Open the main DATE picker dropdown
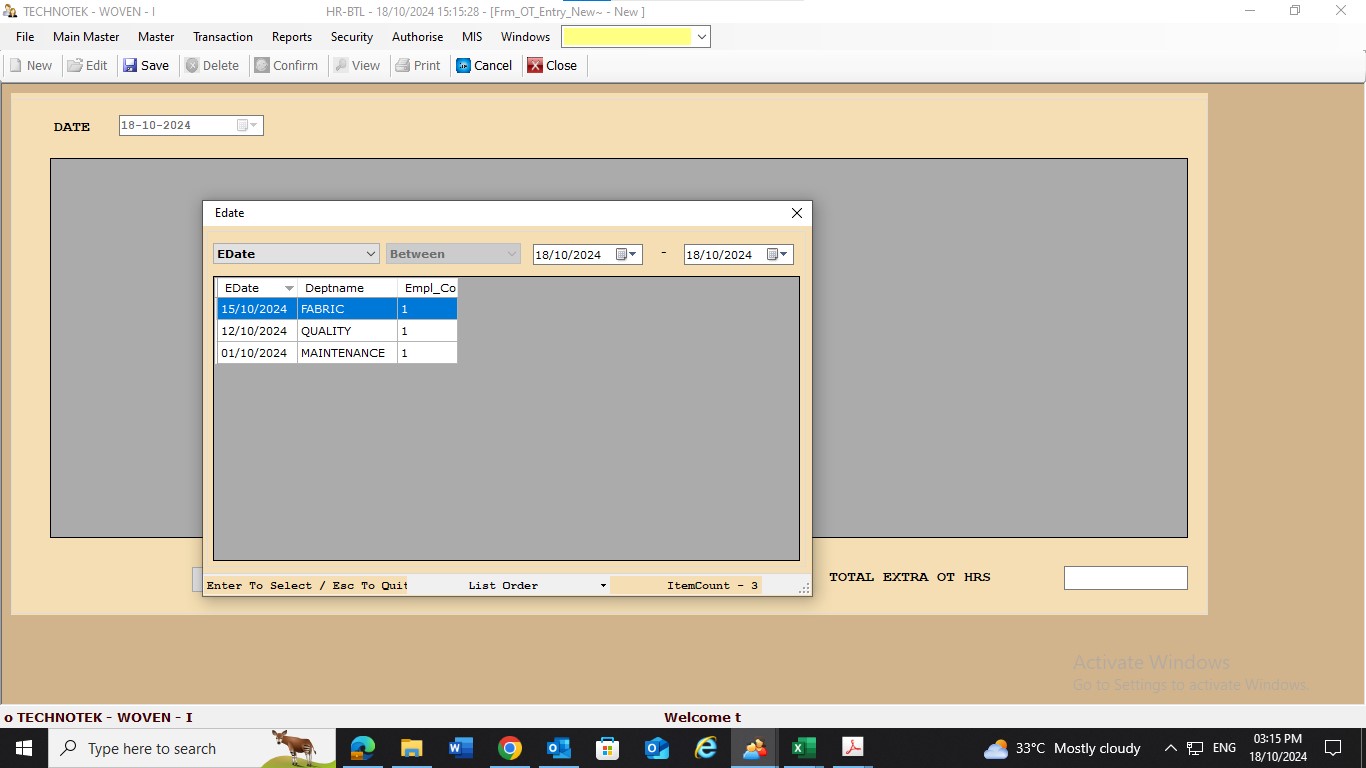 tap(247, 126)
